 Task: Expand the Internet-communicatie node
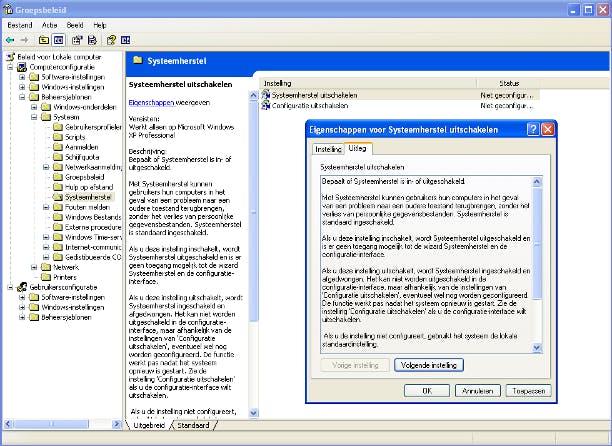[46, 247]
